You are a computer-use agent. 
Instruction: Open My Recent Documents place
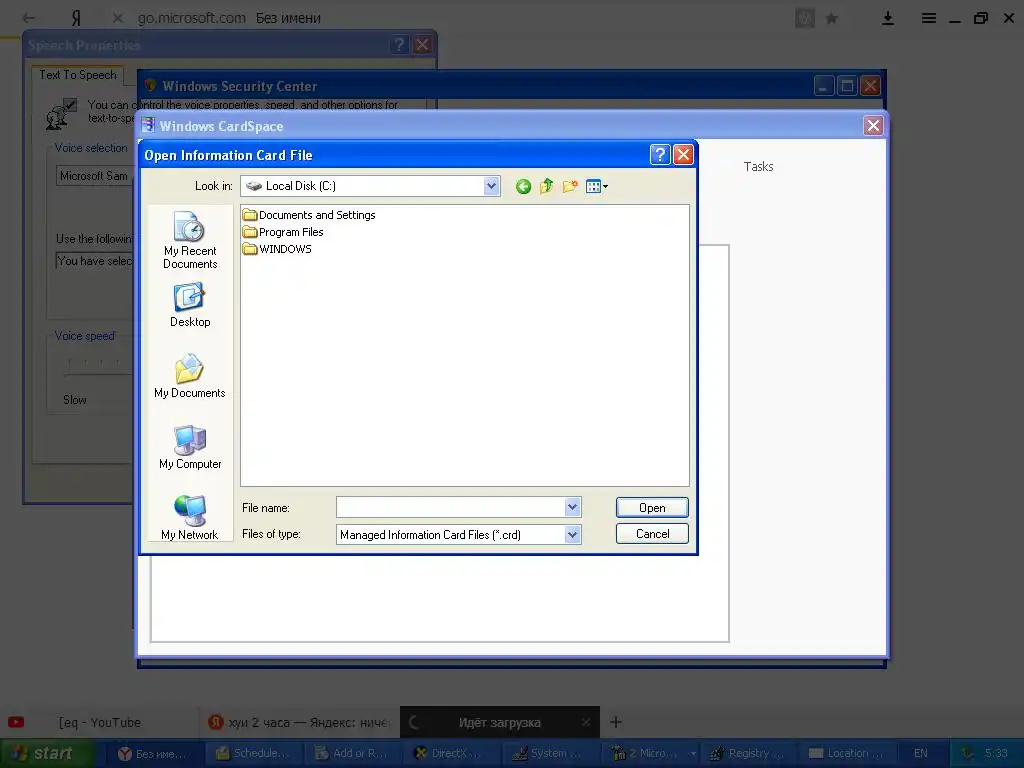point(190,240)
